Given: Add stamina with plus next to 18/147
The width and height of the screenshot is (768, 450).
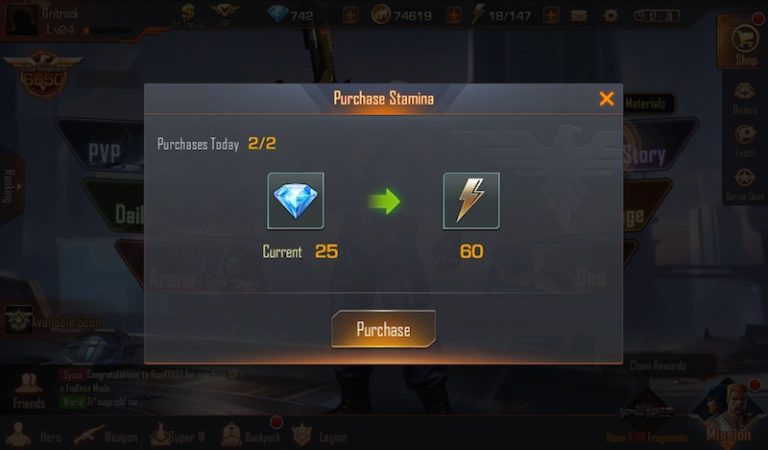Looking at the screenshot, I should pos(551,16).
